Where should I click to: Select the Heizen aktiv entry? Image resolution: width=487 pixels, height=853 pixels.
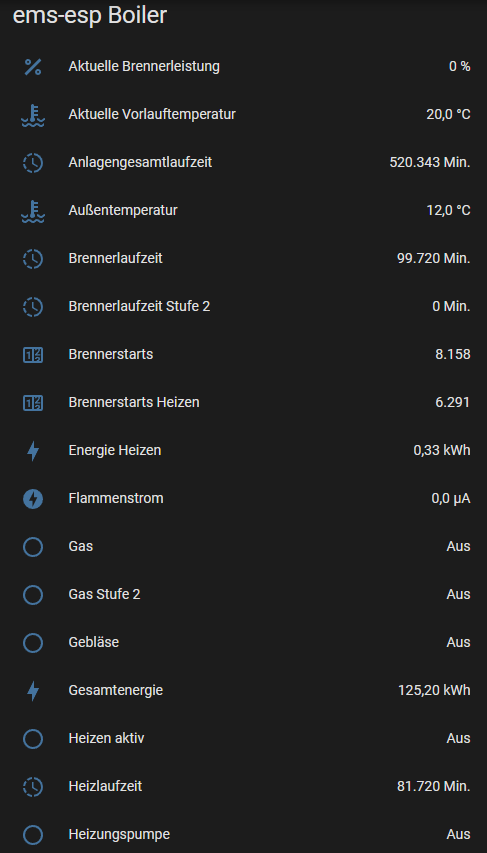pos(243,738)
